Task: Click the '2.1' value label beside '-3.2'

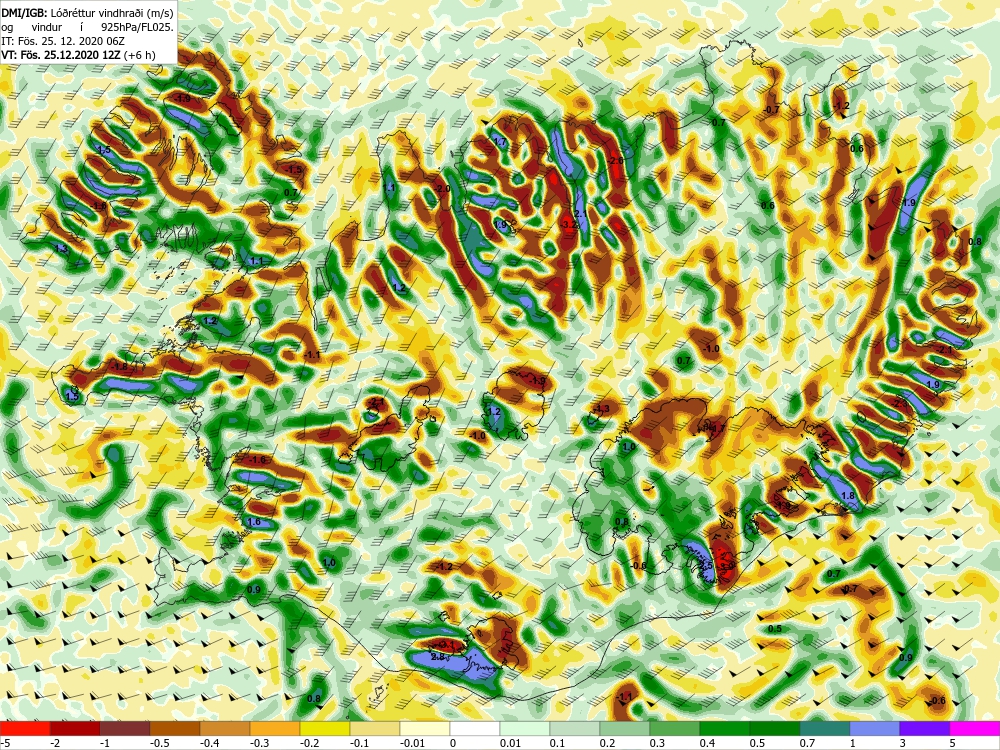Action: [580, 213]
